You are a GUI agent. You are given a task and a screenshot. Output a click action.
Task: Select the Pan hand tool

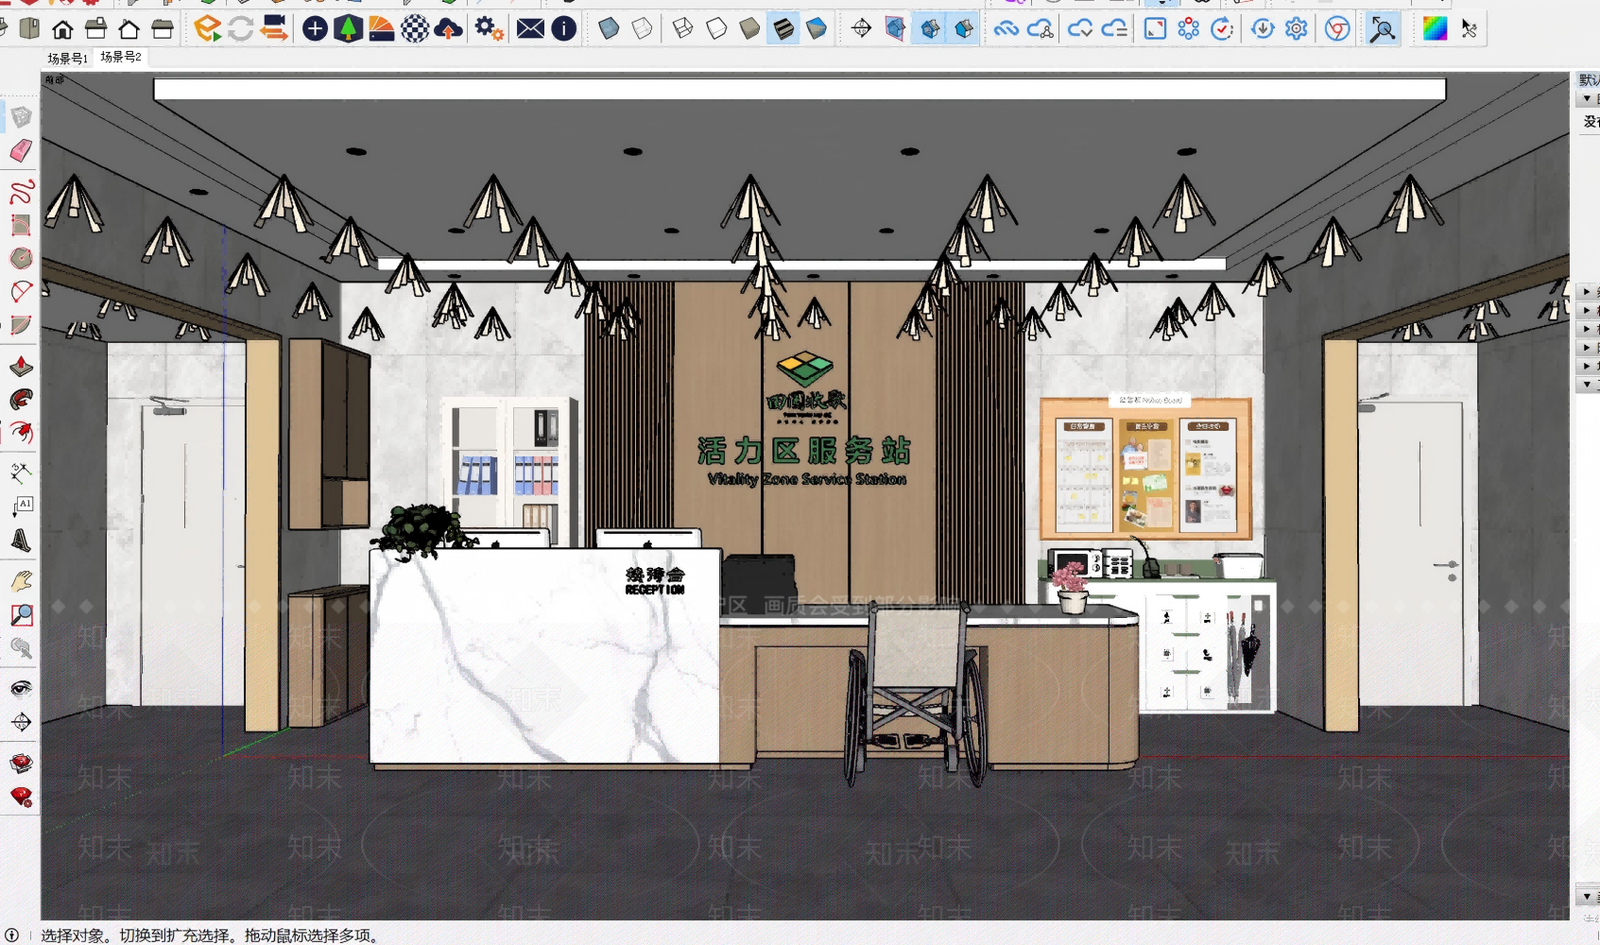click(21, 581)
